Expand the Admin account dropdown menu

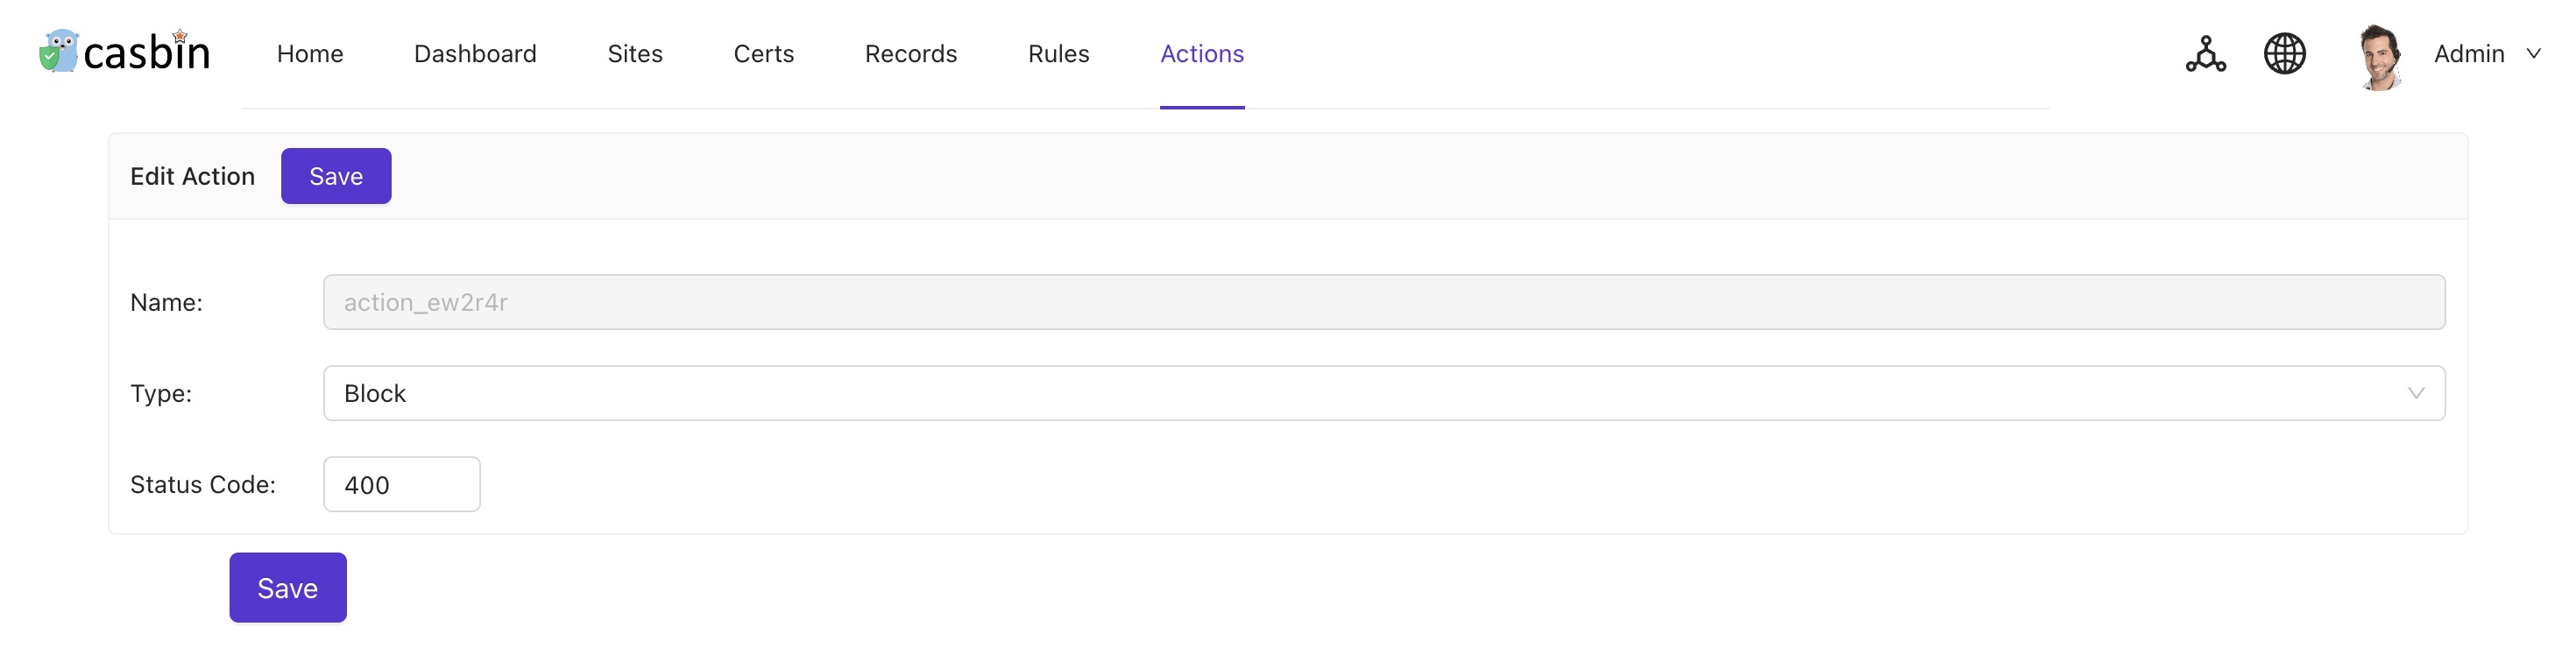2487,54
